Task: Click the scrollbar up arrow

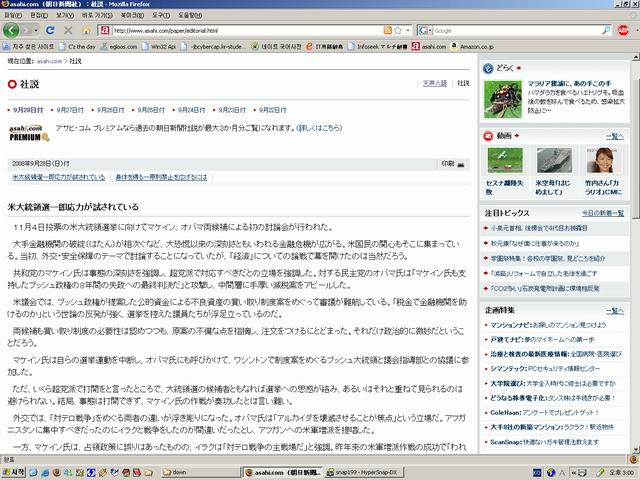Action: pos(636,58)
